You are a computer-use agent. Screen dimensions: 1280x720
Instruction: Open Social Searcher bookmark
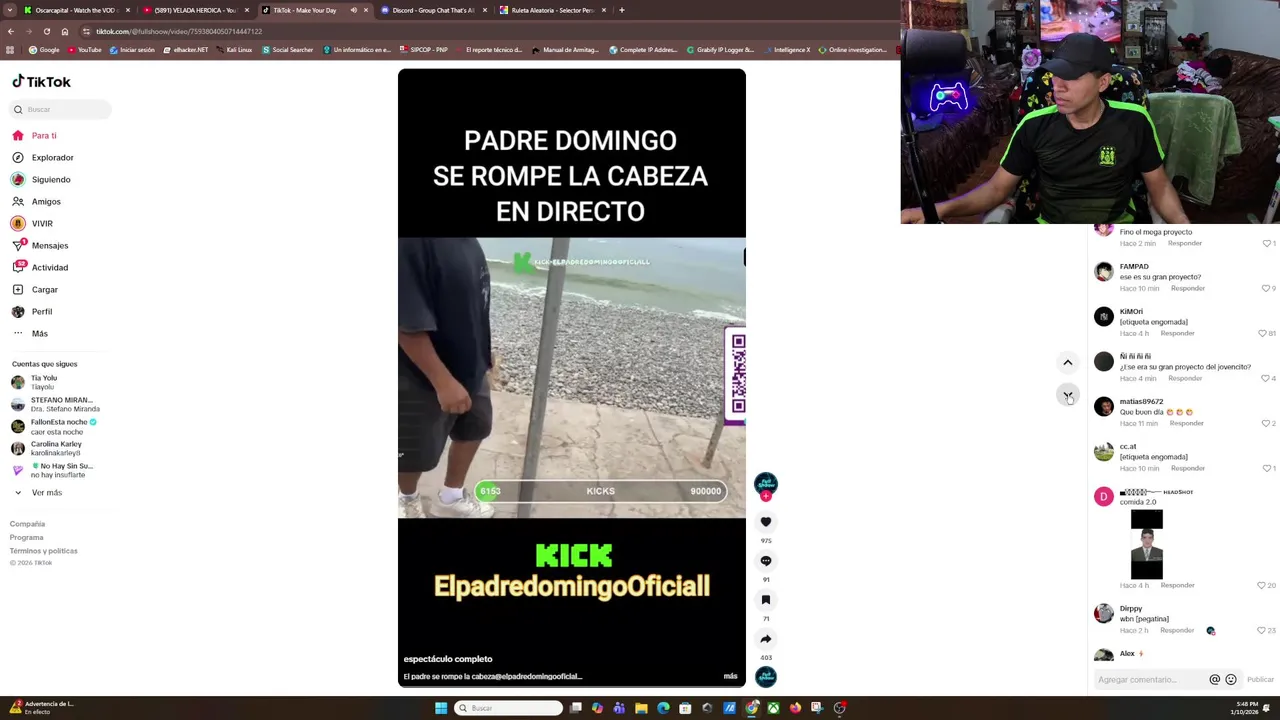[x=287, y=50]
